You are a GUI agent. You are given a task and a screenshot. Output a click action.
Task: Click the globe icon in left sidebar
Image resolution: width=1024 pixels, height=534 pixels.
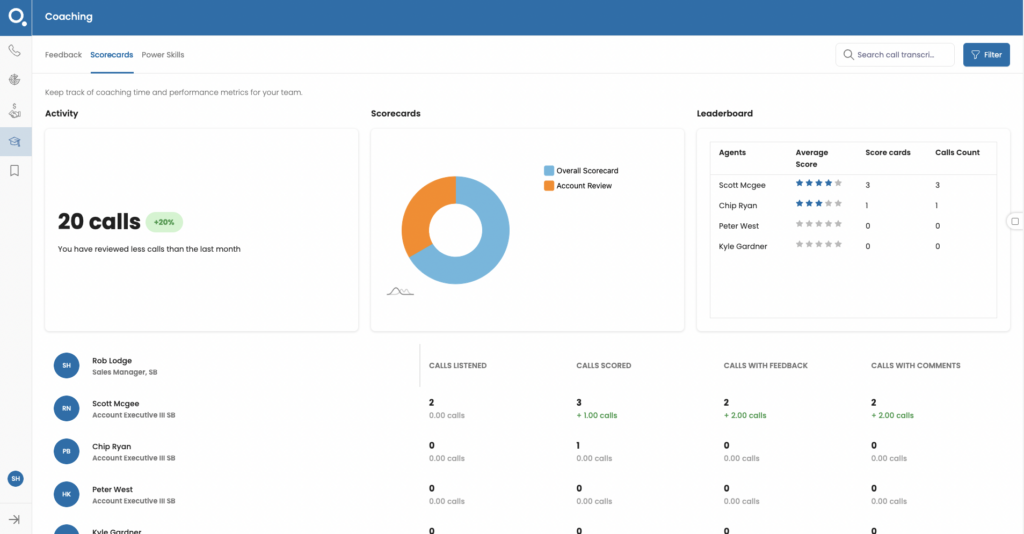(15, 80)
